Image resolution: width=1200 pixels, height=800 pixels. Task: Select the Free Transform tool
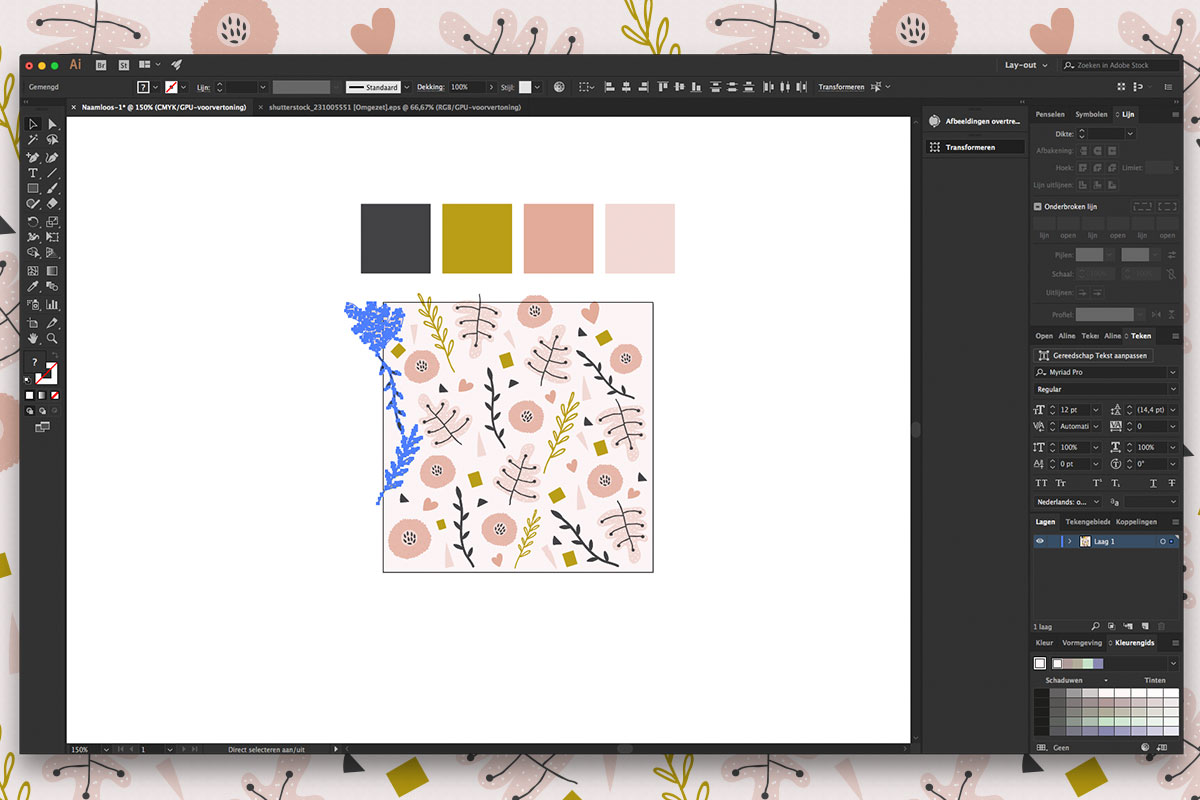(x=52, y=237)
